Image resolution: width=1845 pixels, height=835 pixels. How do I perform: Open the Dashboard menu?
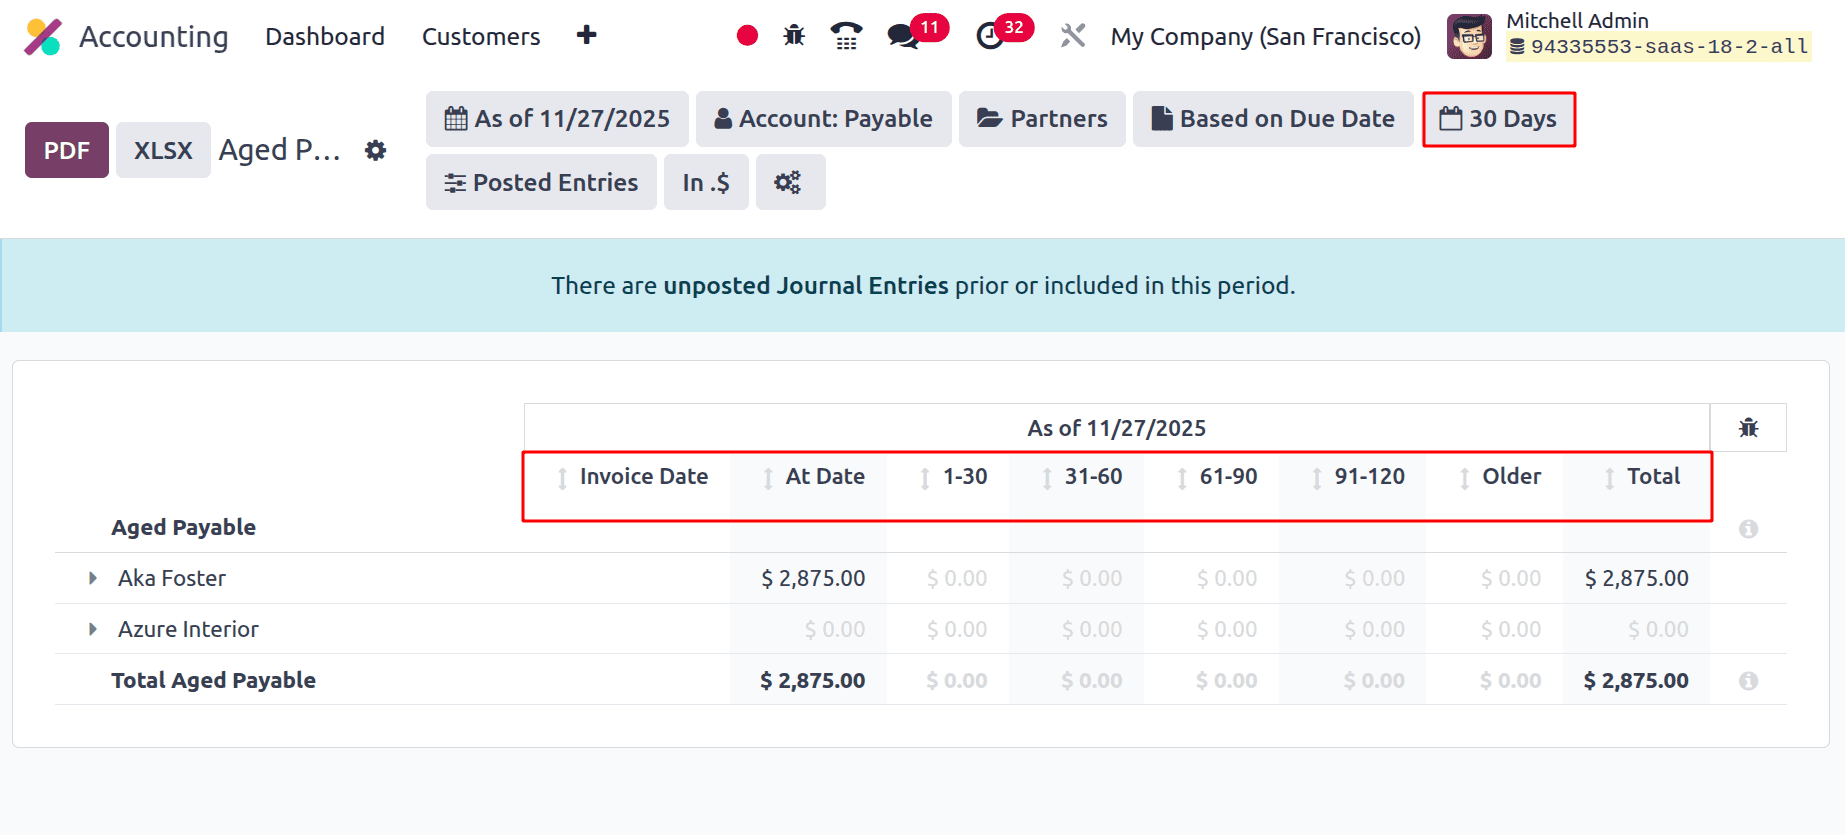(x=325, y=37)
